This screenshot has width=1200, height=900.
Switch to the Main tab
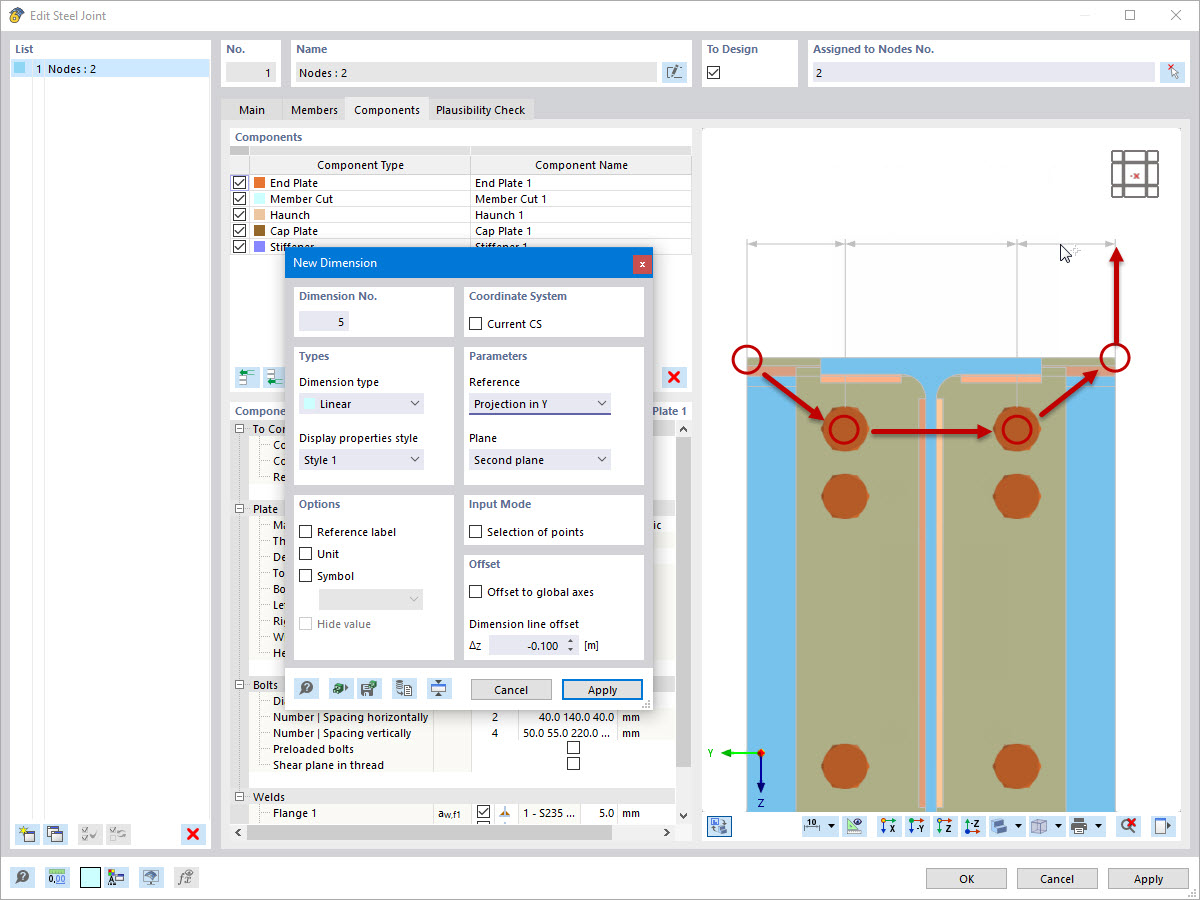pos(252,110)
